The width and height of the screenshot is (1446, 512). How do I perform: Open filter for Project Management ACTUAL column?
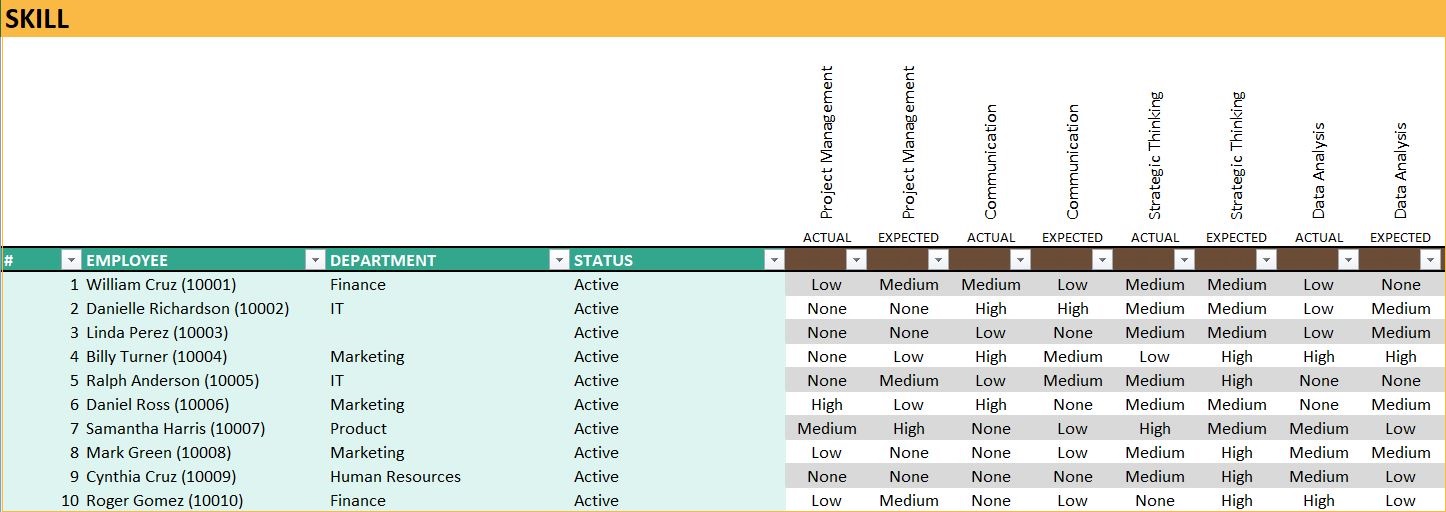pos(856,260)
